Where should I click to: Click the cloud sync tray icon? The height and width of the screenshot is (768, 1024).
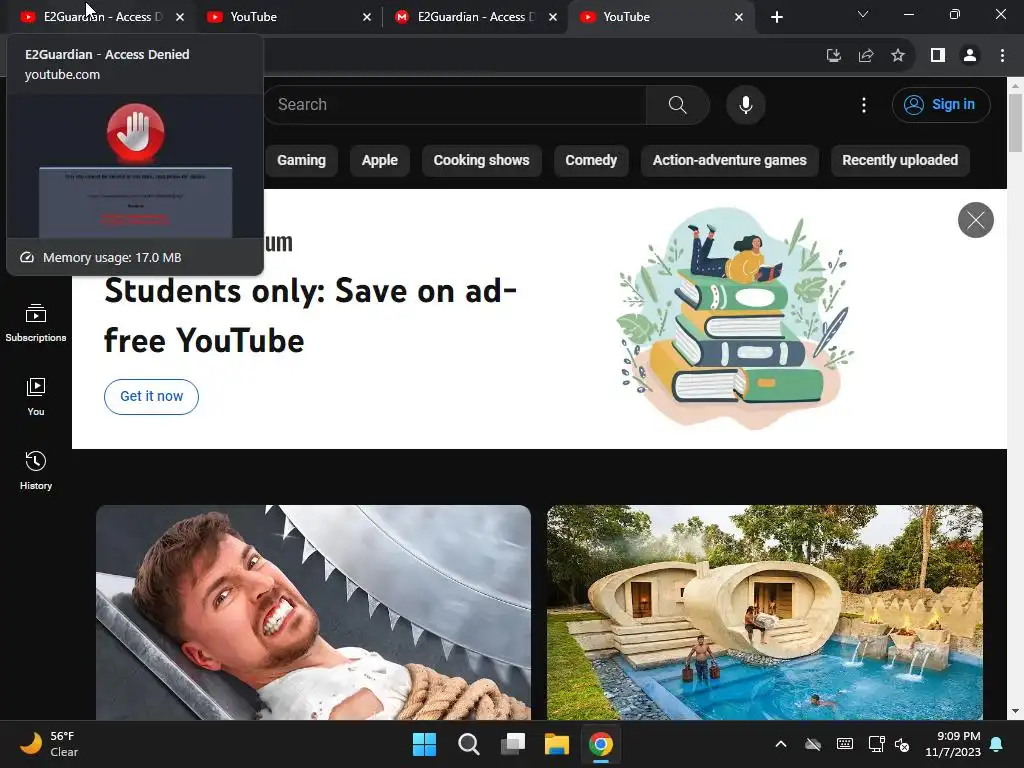[812, 744]
